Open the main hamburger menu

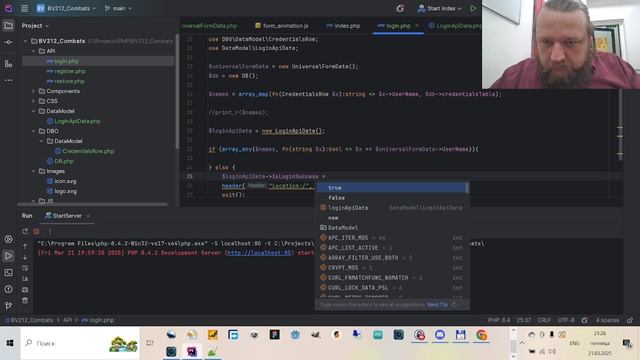point(24,8)
